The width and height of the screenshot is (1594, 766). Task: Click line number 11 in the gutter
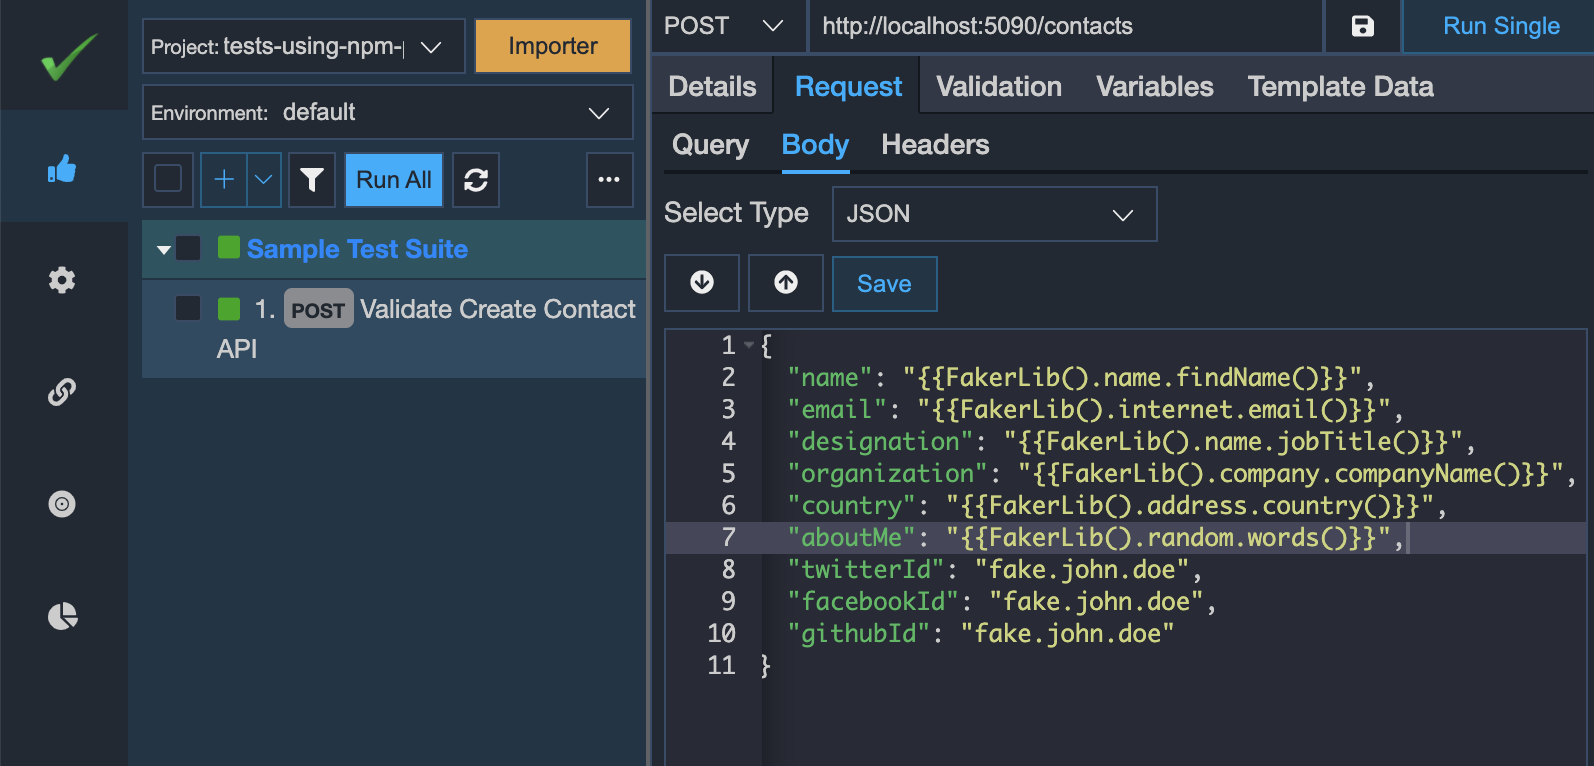click(x=721, y=665)
